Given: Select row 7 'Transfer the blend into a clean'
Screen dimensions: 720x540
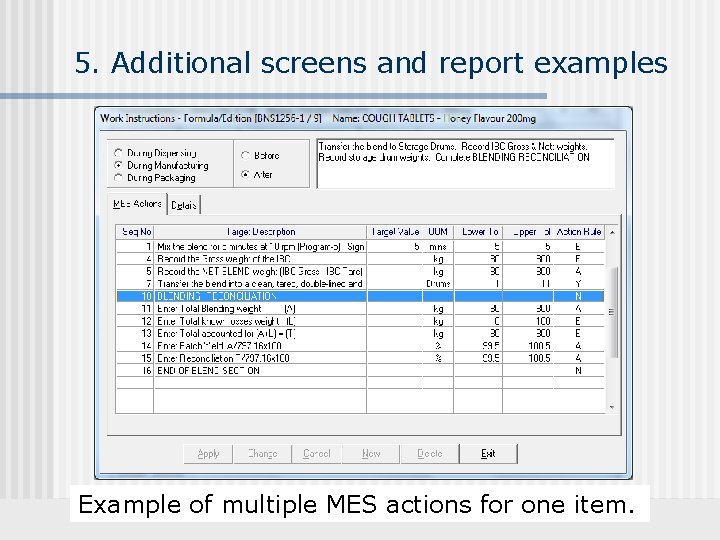Looking at the screenshot, I should 360,284.
